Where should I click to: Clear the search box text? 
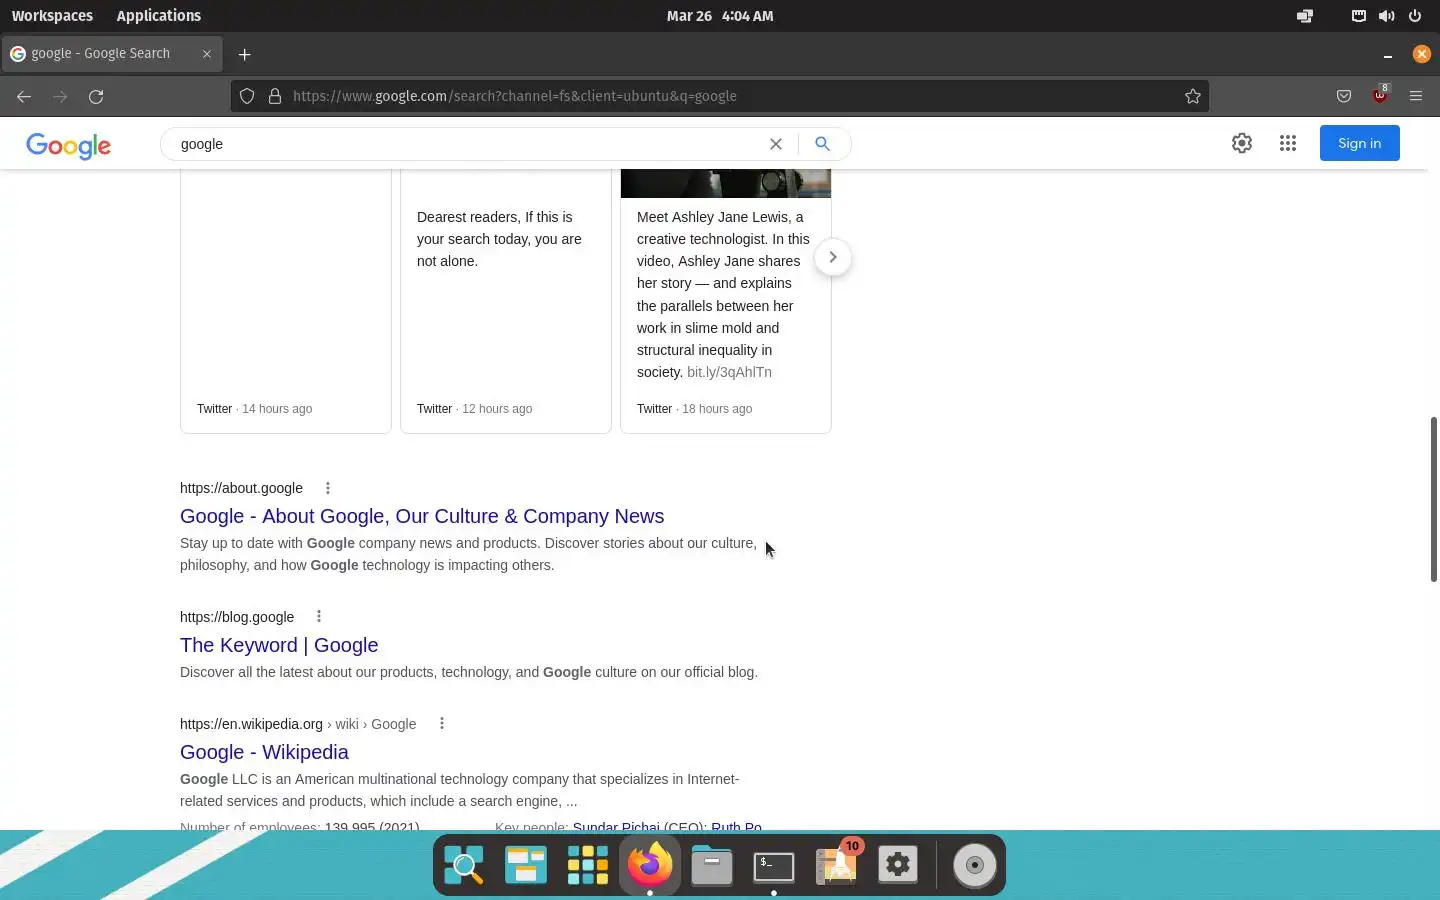(x=775, y=144)
